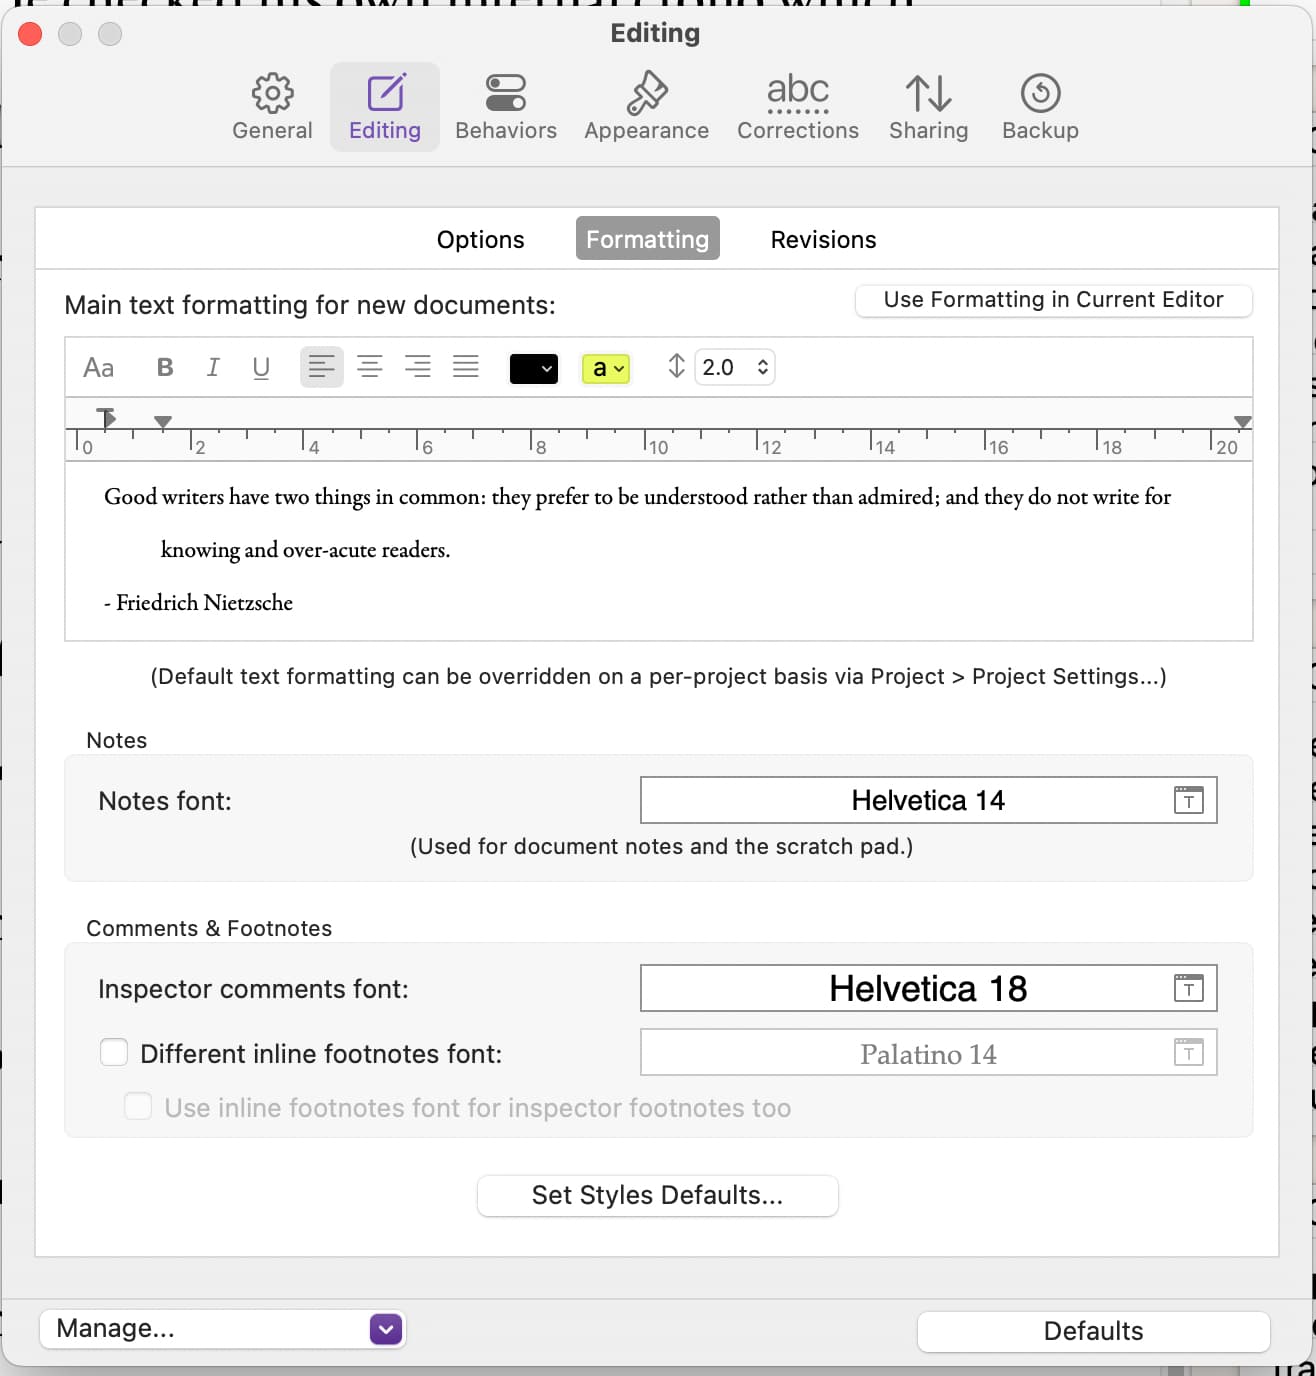
Task: Click Use Formatting in Current Editor
Action: click(1054, 300)
